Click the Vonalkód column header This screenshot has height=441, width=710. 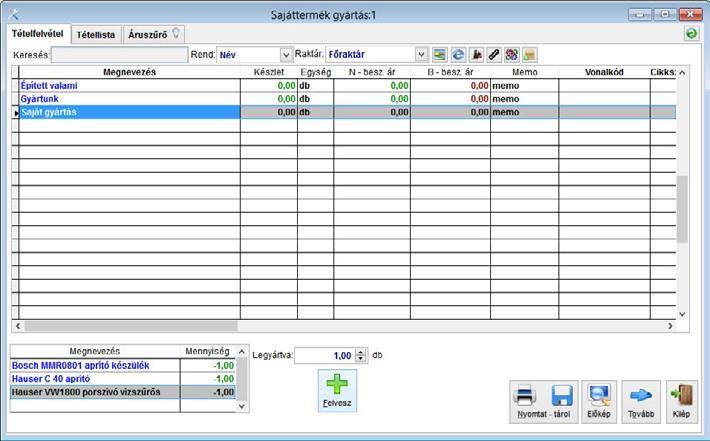coord(604,72)
